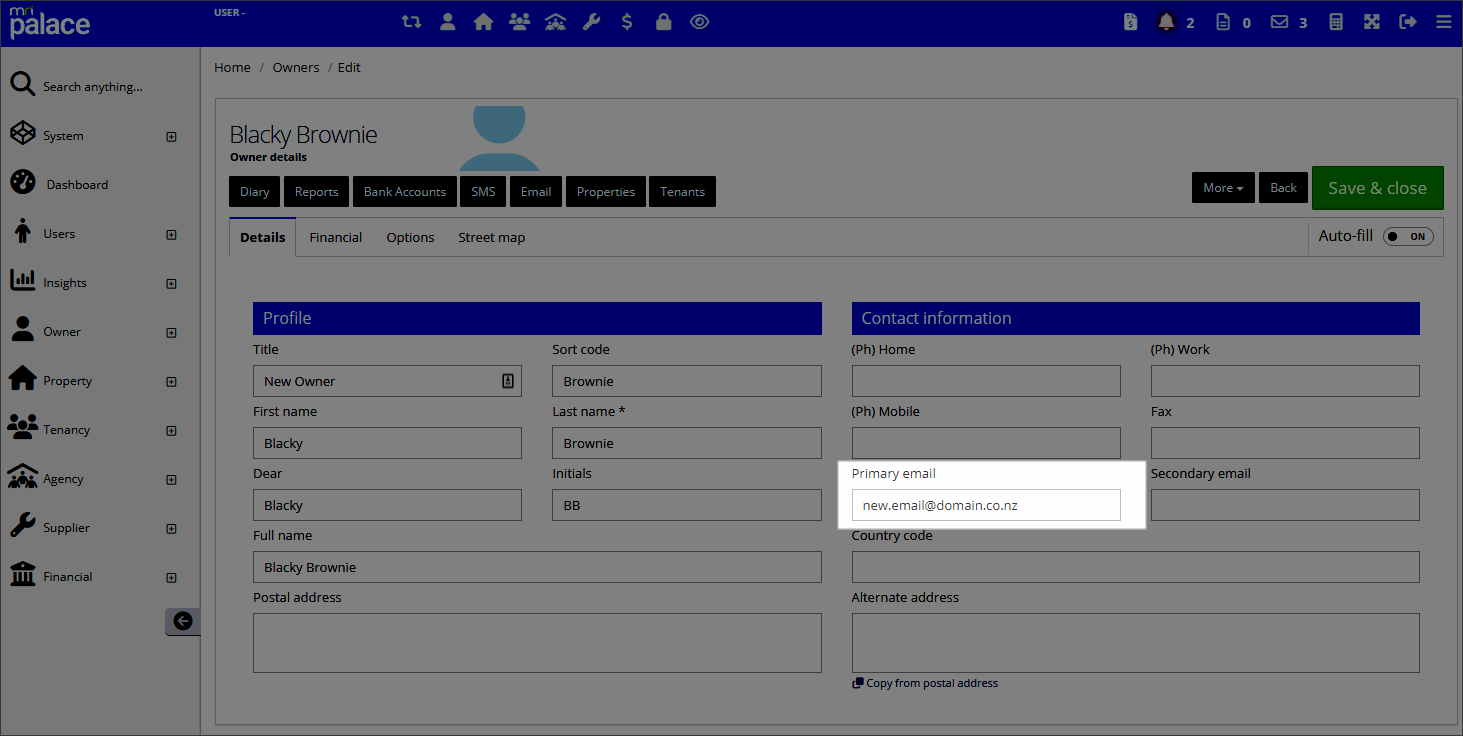
Task: Click the Alternate address text area
Action: [x=1136, y=643]
